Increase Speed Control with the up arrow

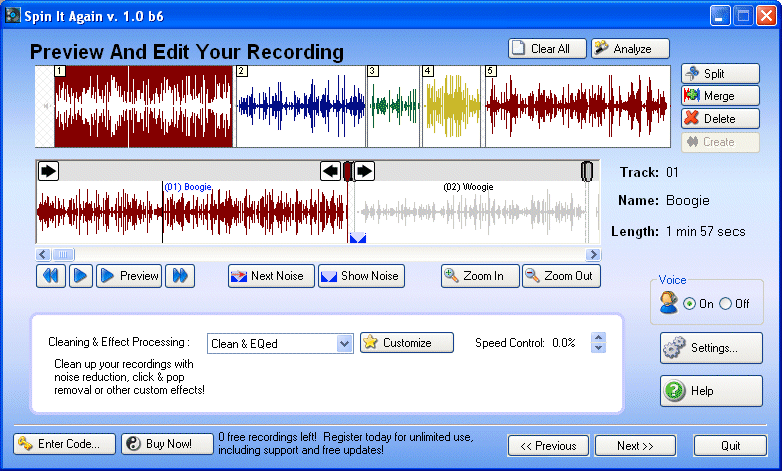(598, 338)
